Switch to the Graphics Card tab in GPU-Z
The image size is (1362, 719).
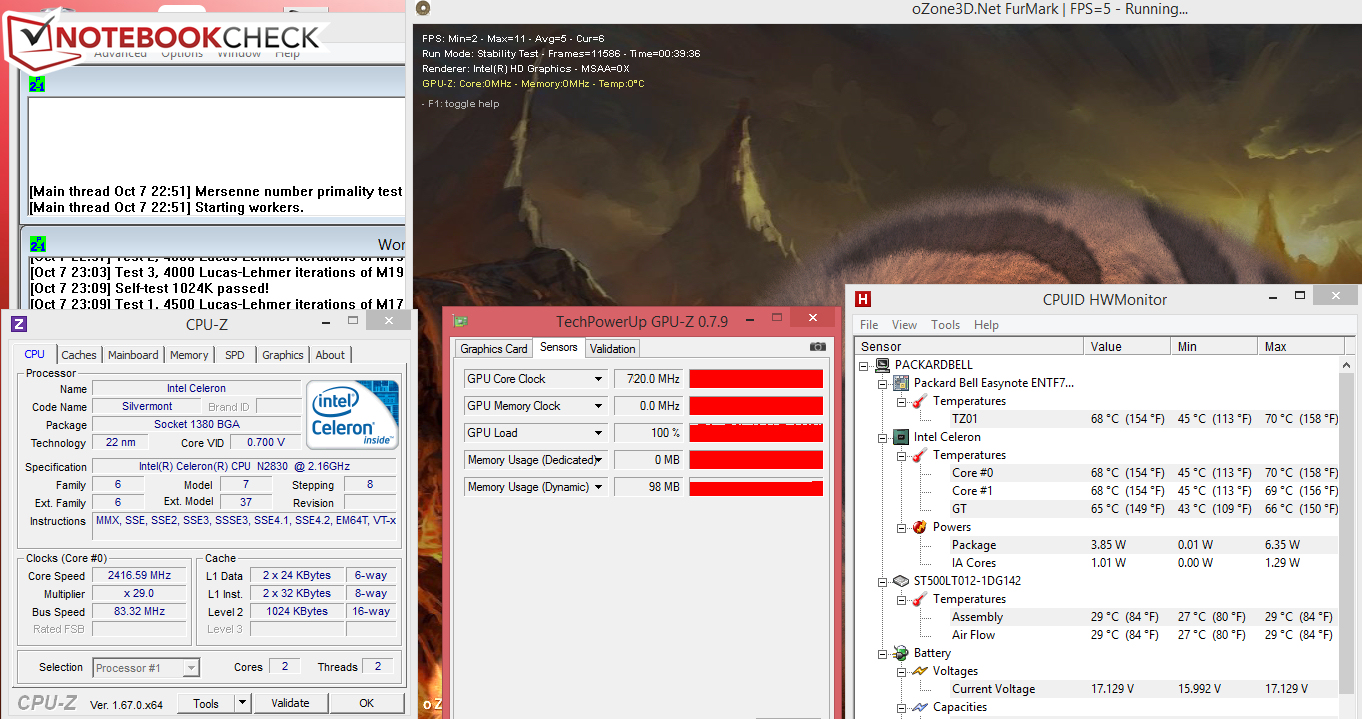coord(494,349)
